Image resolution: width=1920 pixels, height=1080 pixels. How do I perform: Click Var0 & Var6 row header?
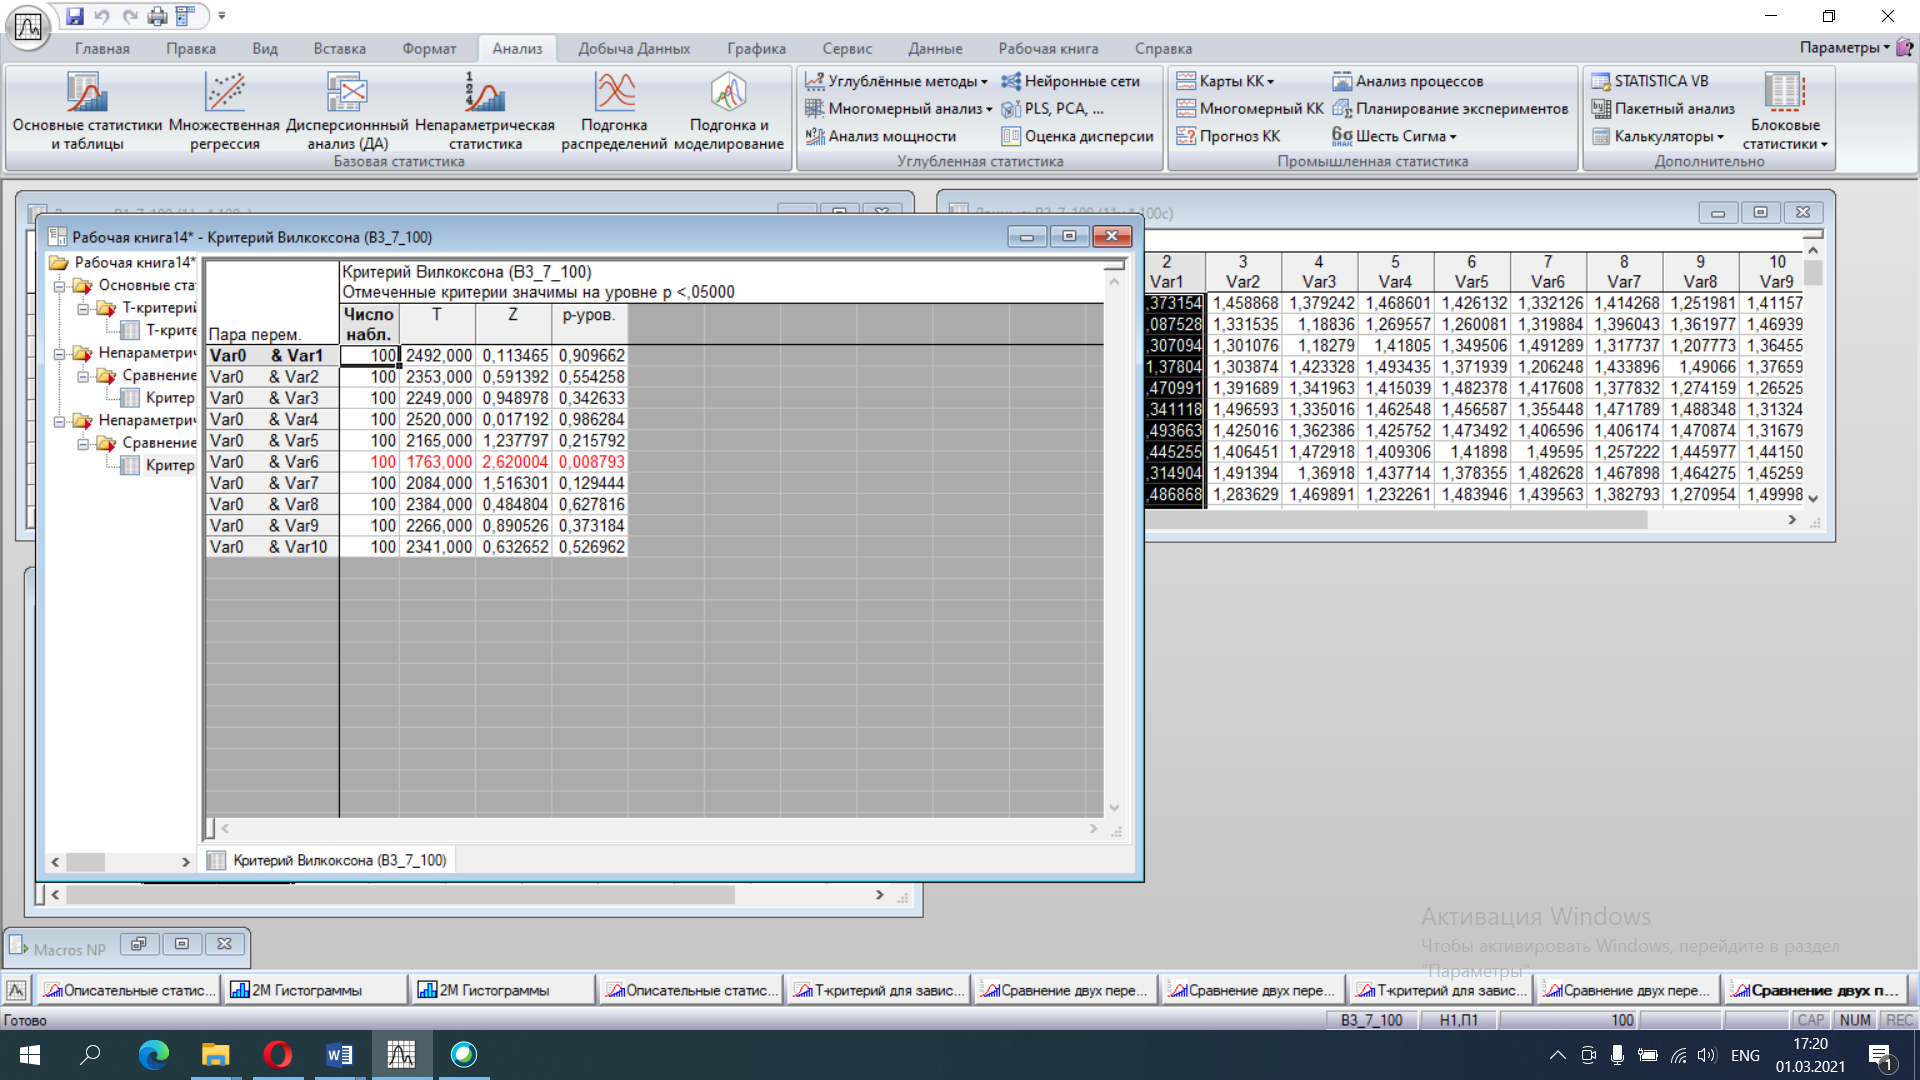tap(272, 462)
